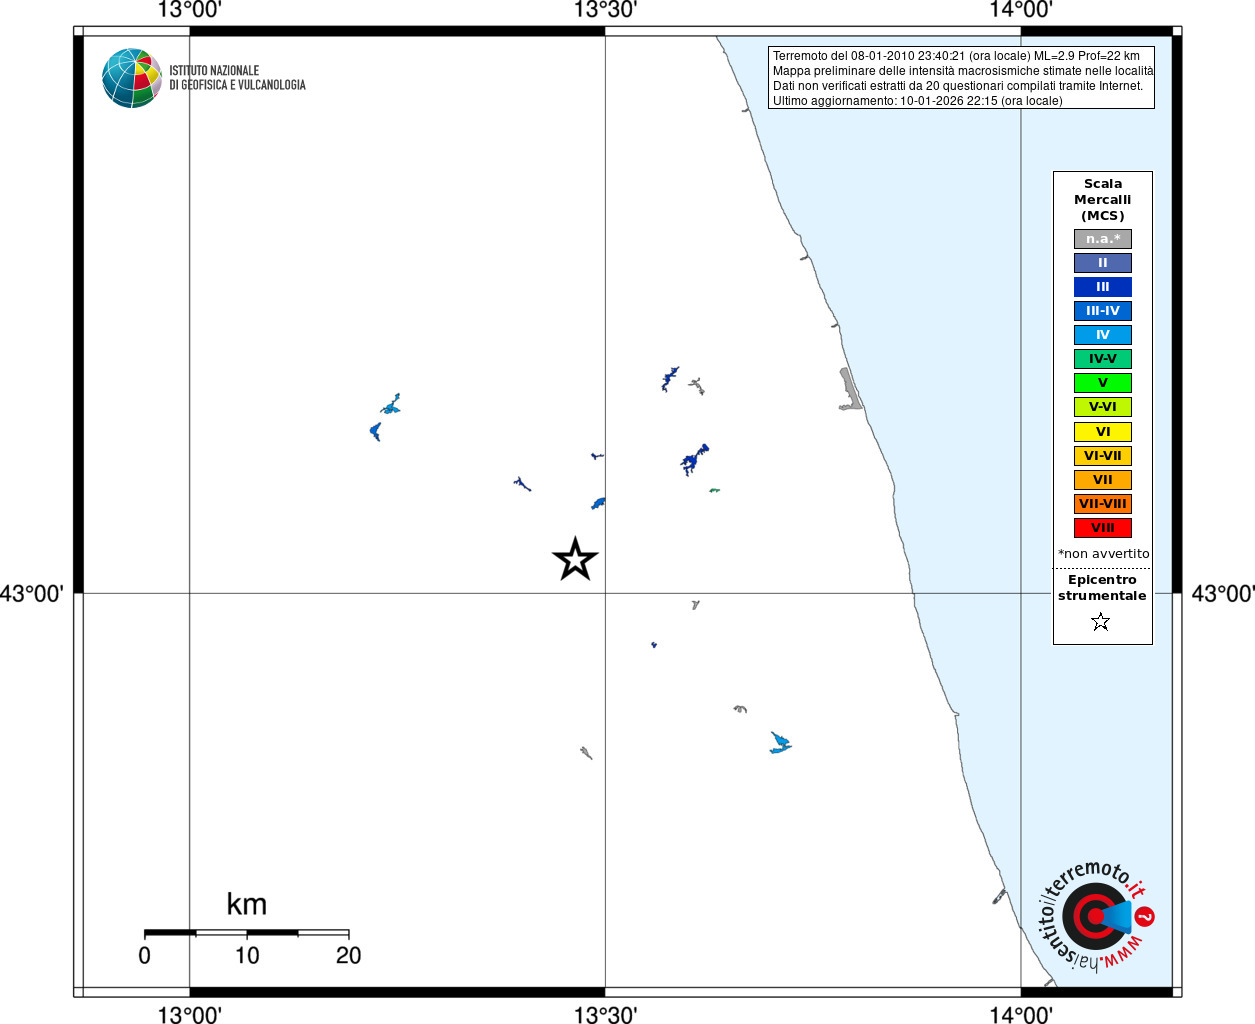Select the IV-V intensity legend swatch
This screenshot has width=1255, height=1024.
point(1102,359)
